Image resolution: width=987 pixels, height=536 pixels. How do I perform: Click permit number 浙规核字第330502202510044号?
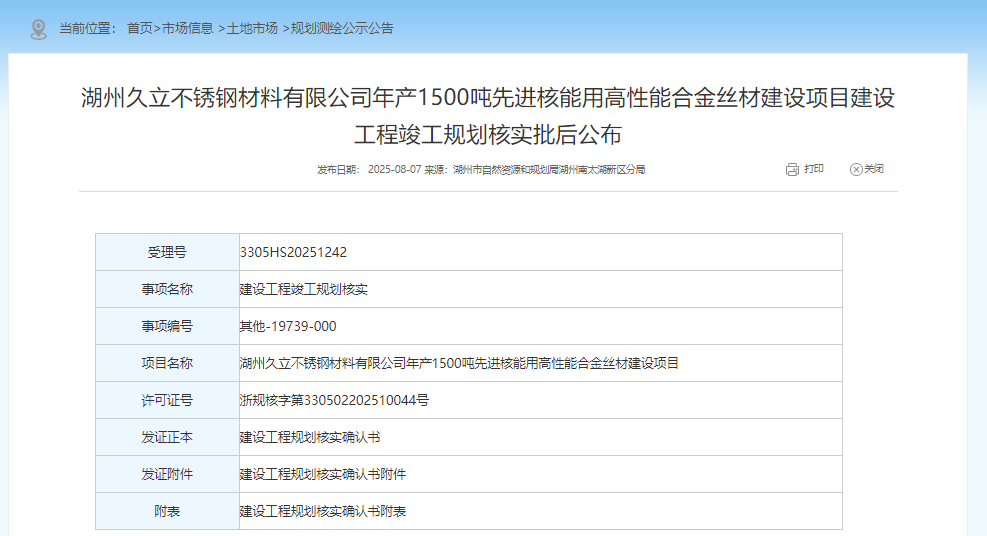point(334,400)
